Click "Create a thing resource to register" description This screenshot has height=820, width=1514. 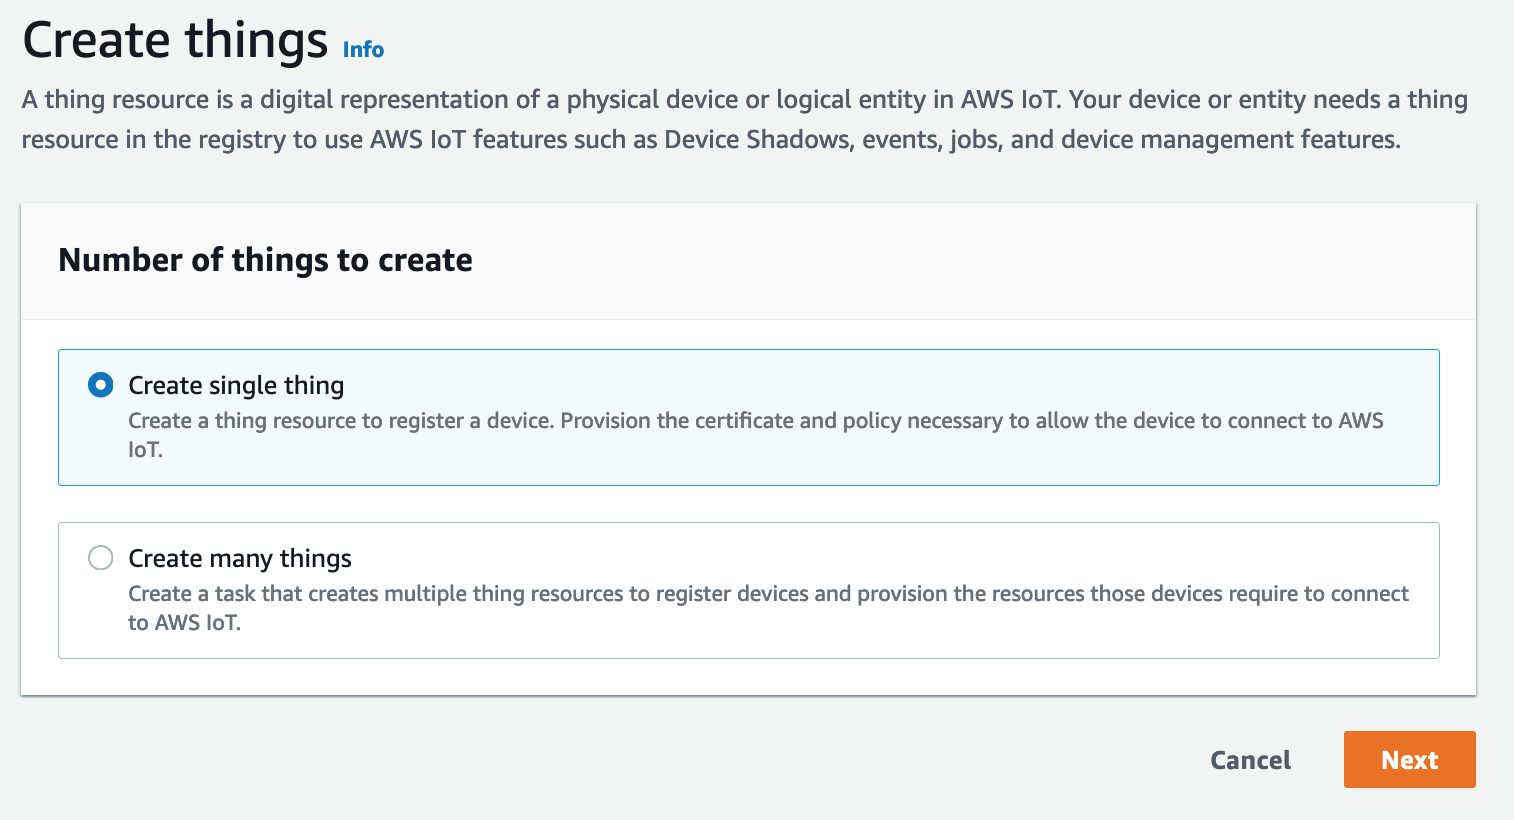coord(340,421)
